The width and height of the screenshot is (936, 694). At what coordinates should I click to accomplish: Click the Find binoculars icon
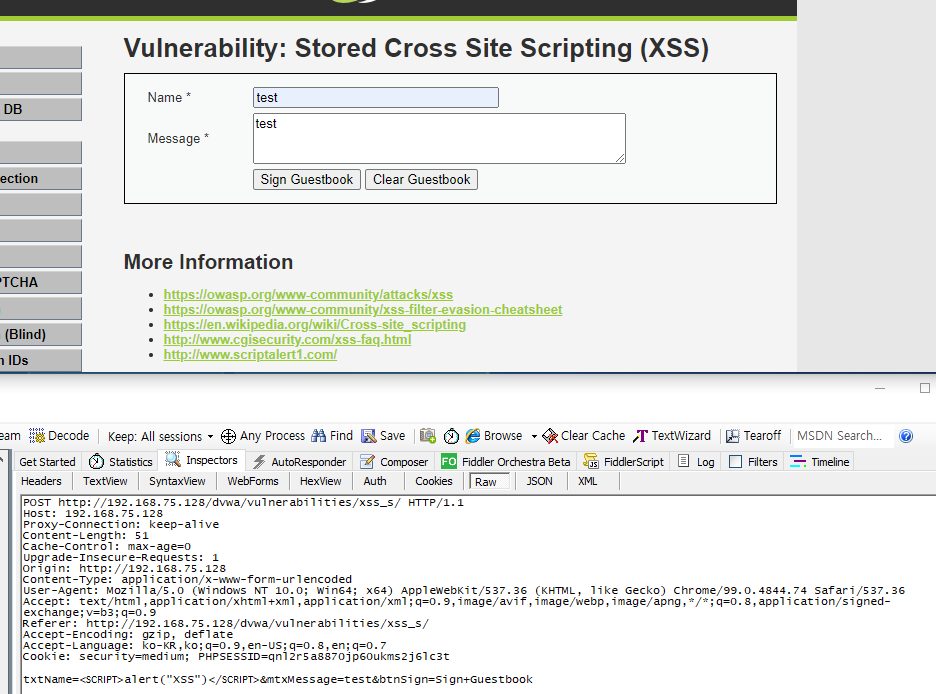pos(319,436)
